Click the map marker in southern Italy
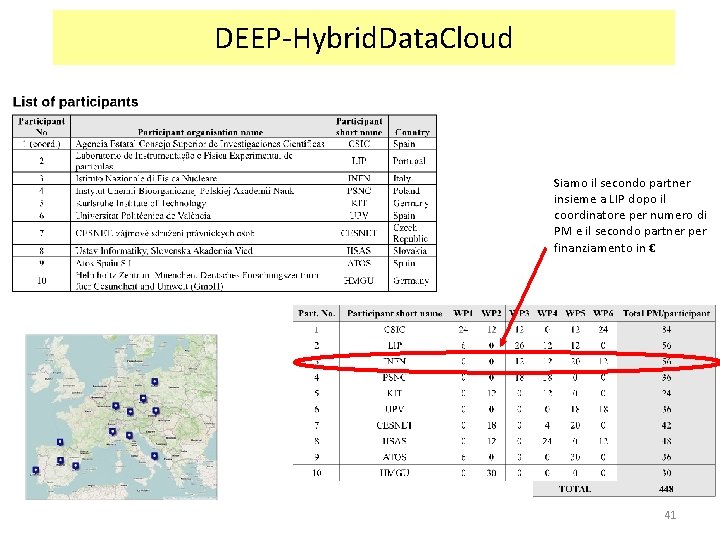The image size is (720, 540). pyautogui.click(x=154, y=456)
